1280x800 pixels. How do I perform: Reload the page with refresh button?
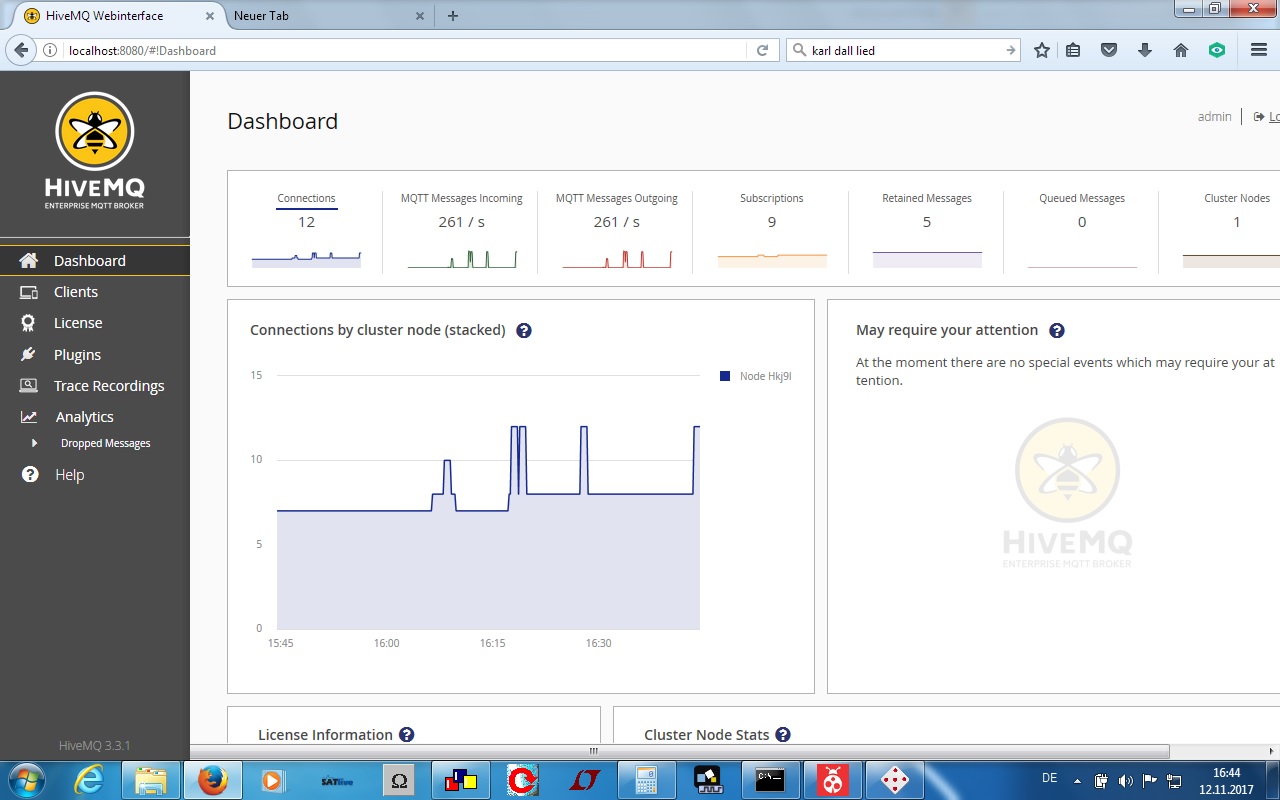(762, 50)
